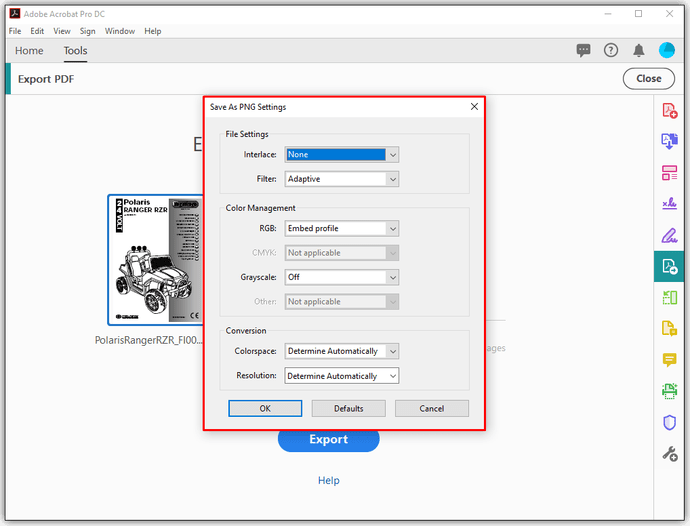Close the Save As PNG Settings dialog
Image resolution: width=690 pixels, height=526 pixels.
click(x=474, y=107)
